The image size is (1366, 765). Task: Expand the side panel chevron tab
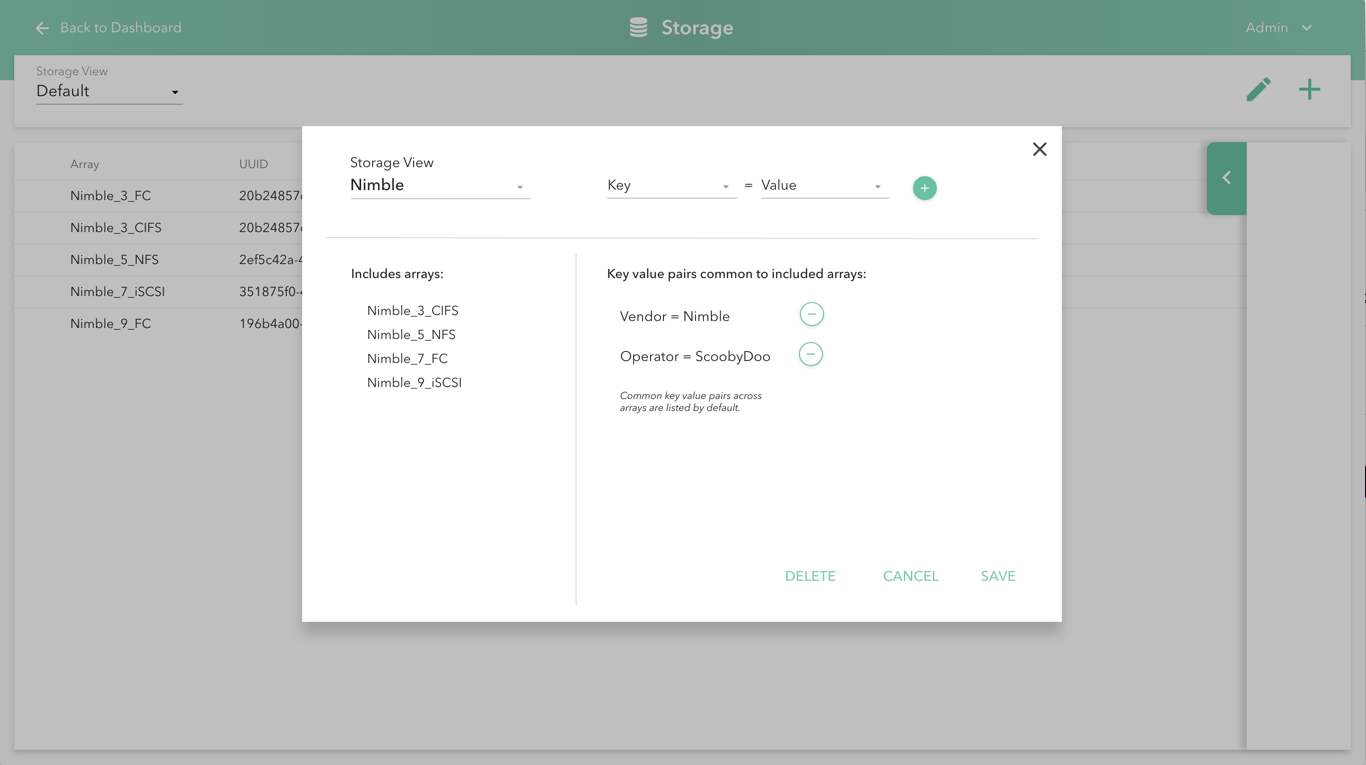pyautogui.click(x=1226, y=178)
